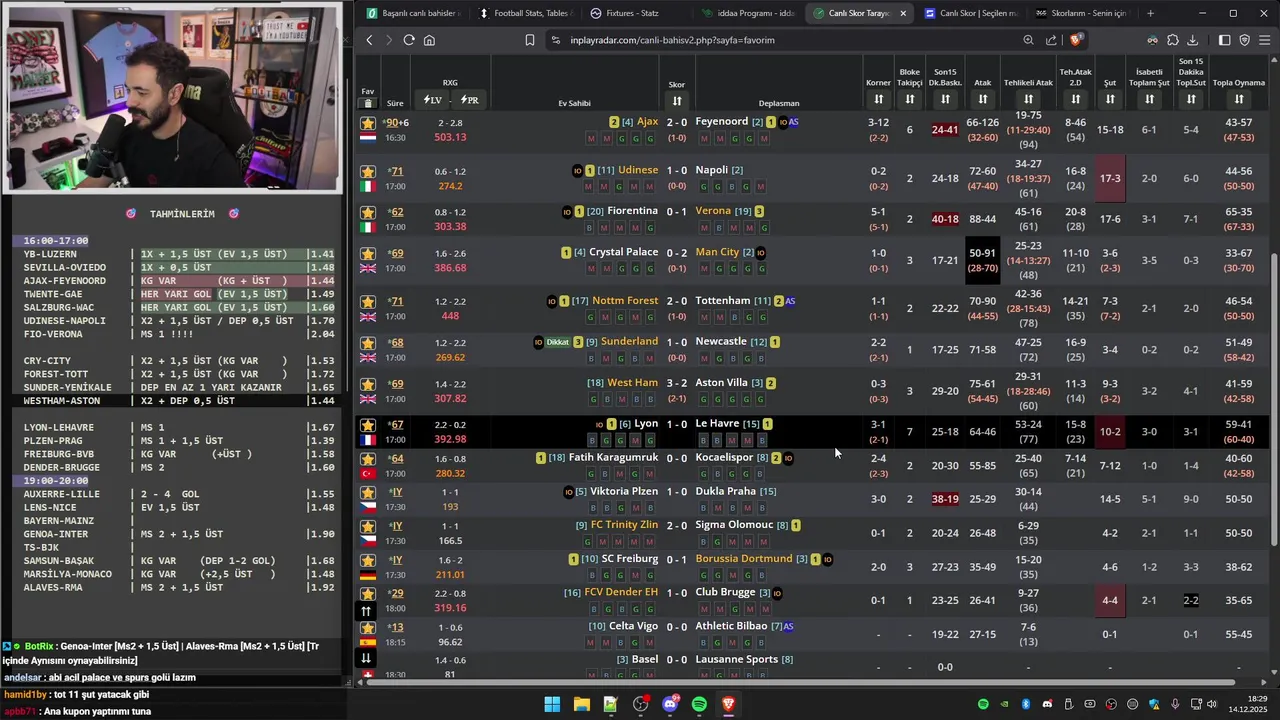
Task: Sort by Şut column arrows
Action: [1110, 99]
